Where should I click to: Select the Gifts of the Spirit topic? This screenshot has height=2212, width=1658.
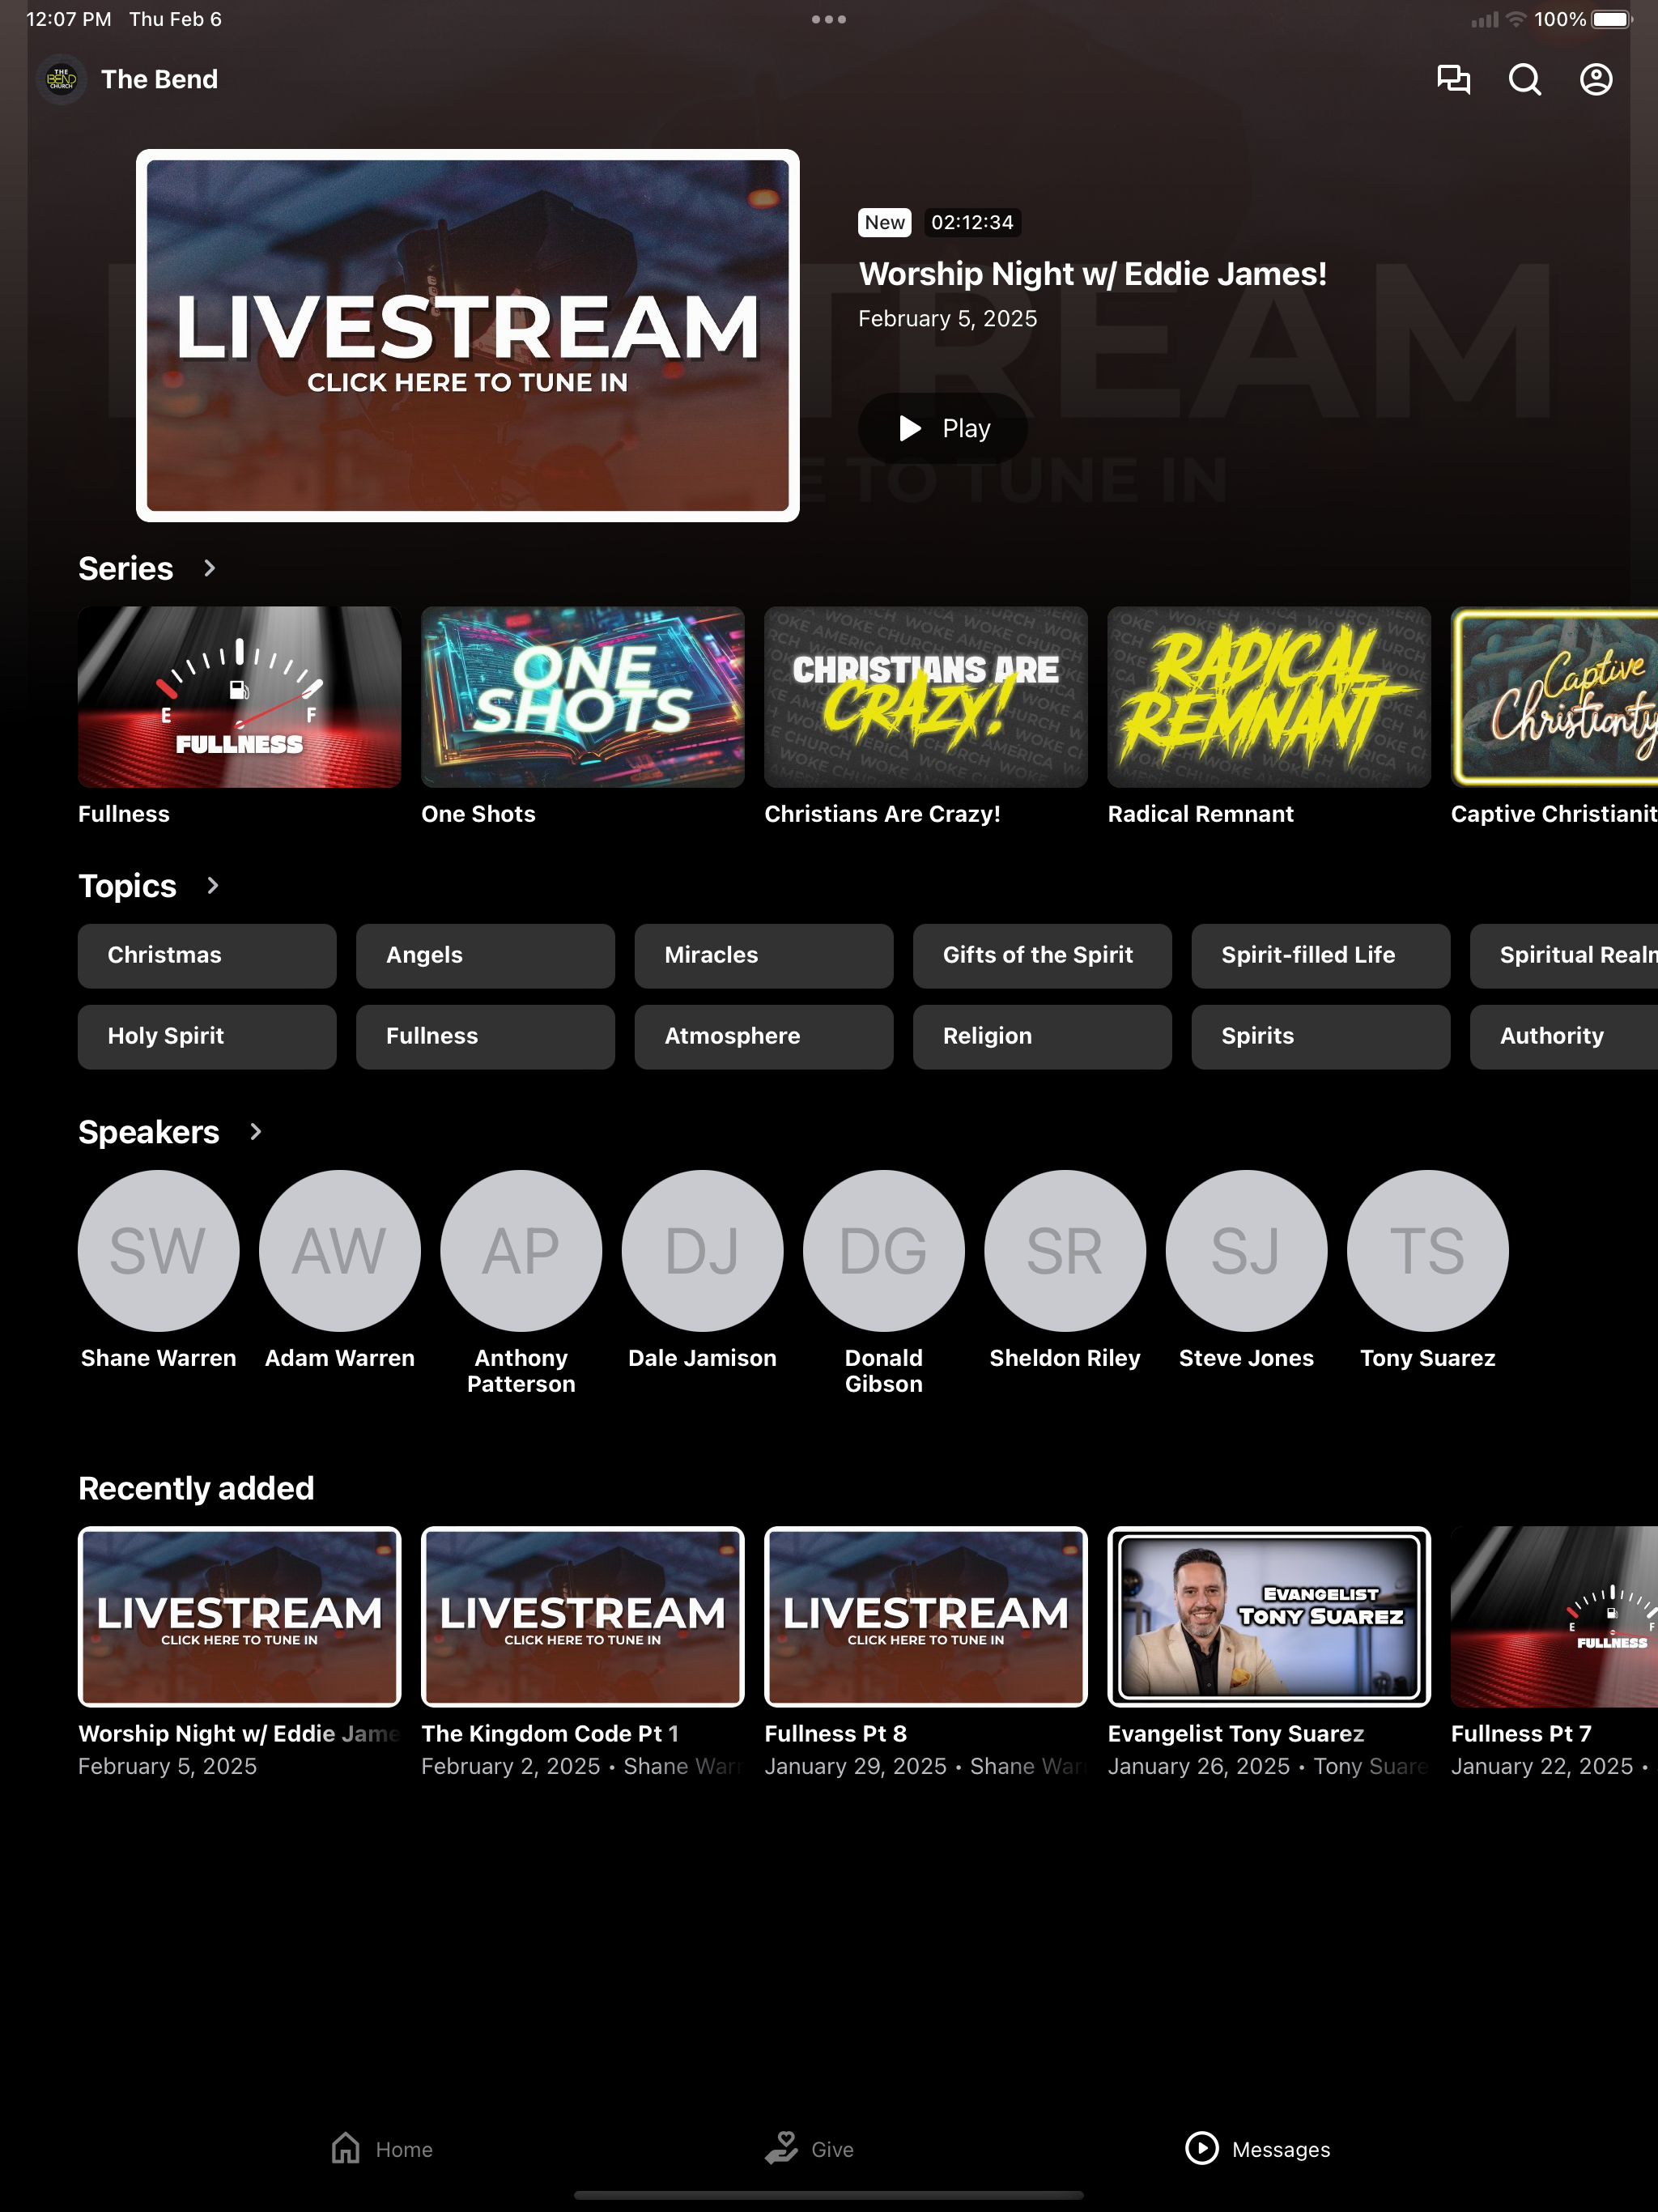pyautogui.click(x=1042, y=955)
